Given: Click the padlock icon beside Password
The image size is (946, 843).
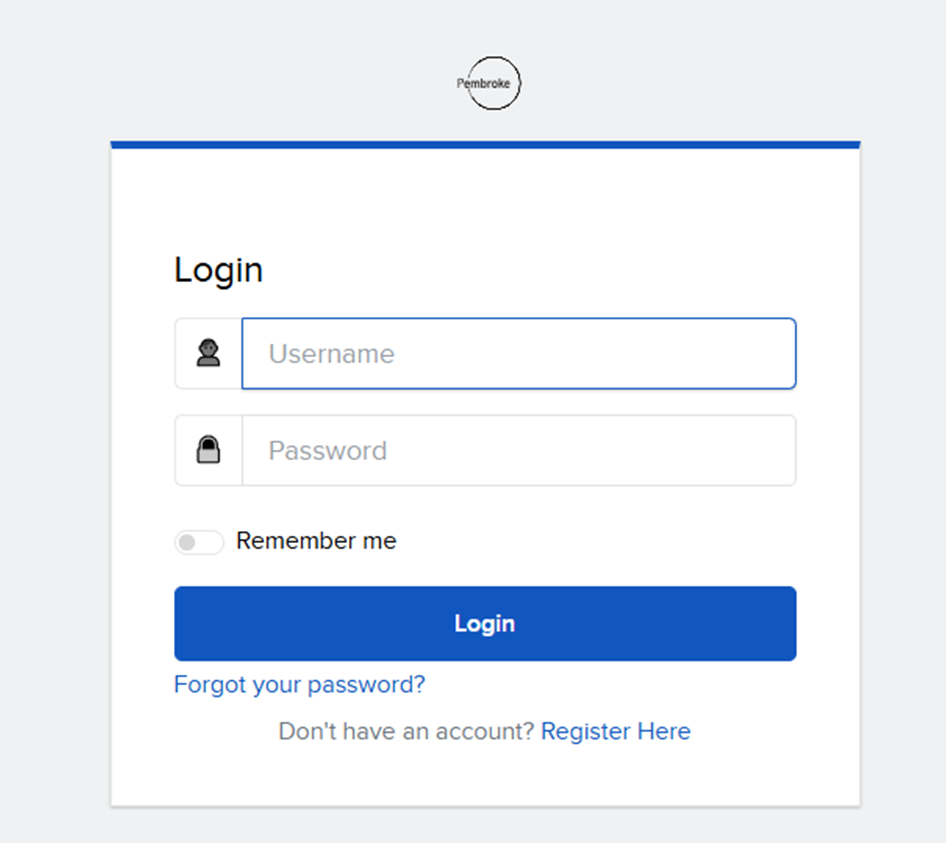Looking at the screenshot, I should pos(208,450).
